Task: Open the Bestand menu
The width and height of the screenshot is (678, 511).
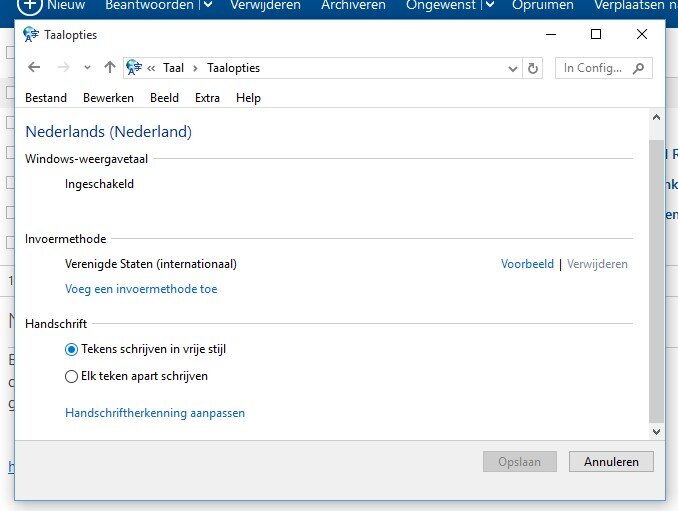Action: tap(46, 98)
